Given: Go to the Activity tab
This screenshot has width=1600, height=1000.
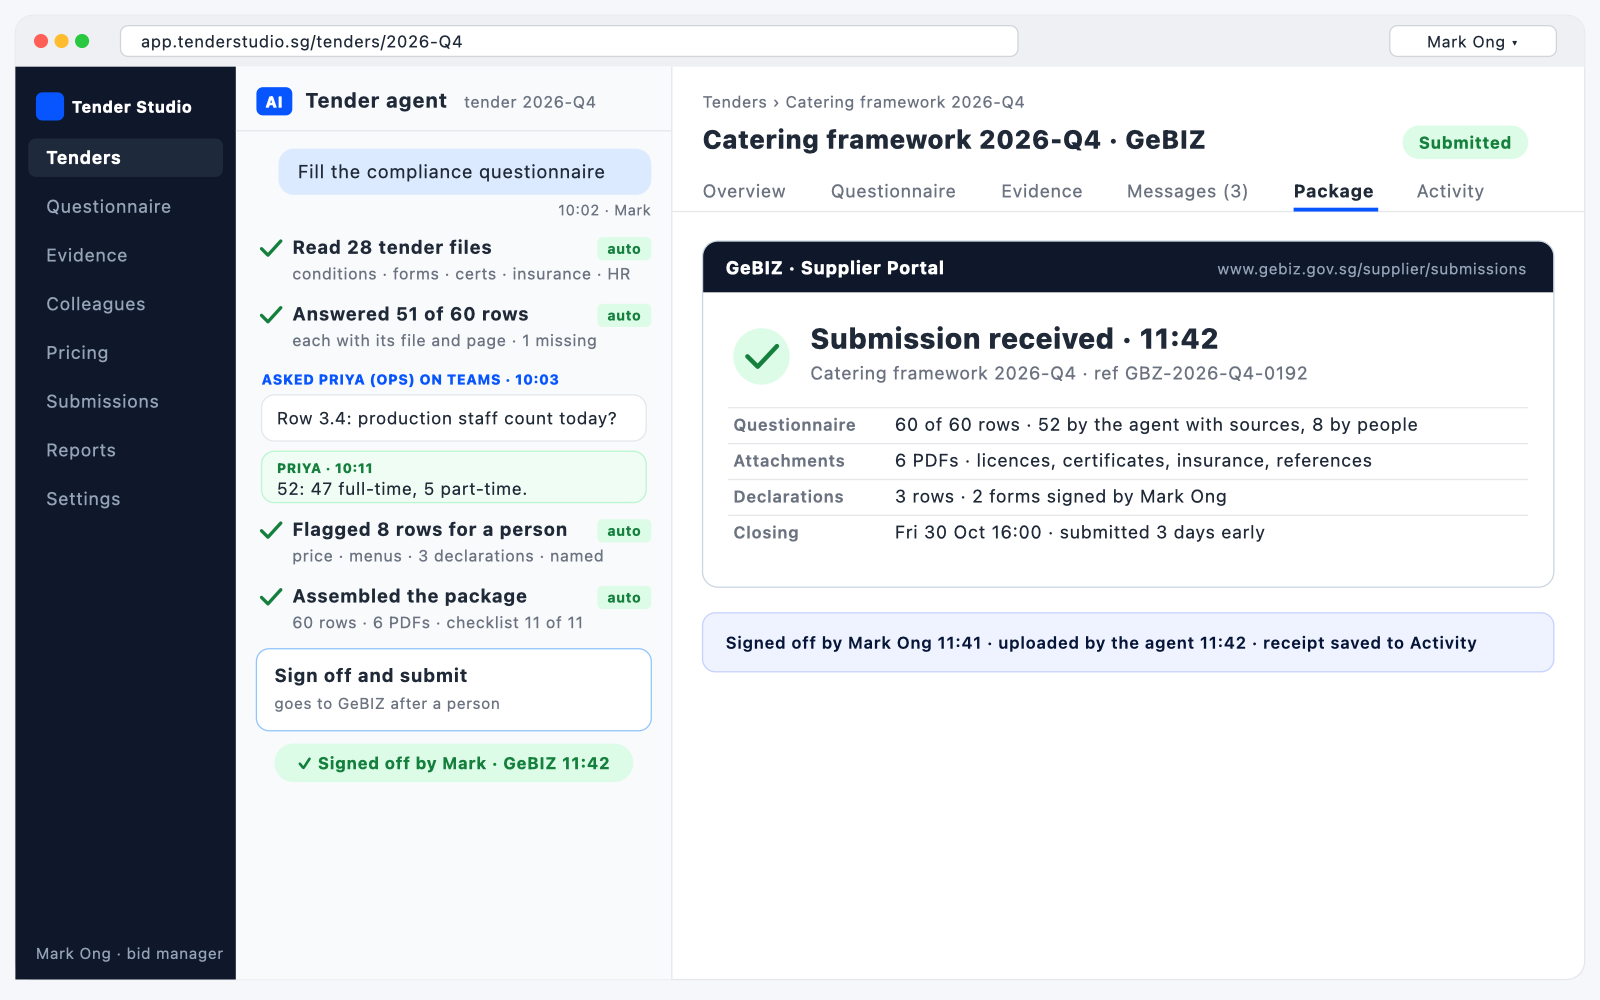Looking at the screenshot, I should [1450, 191].
